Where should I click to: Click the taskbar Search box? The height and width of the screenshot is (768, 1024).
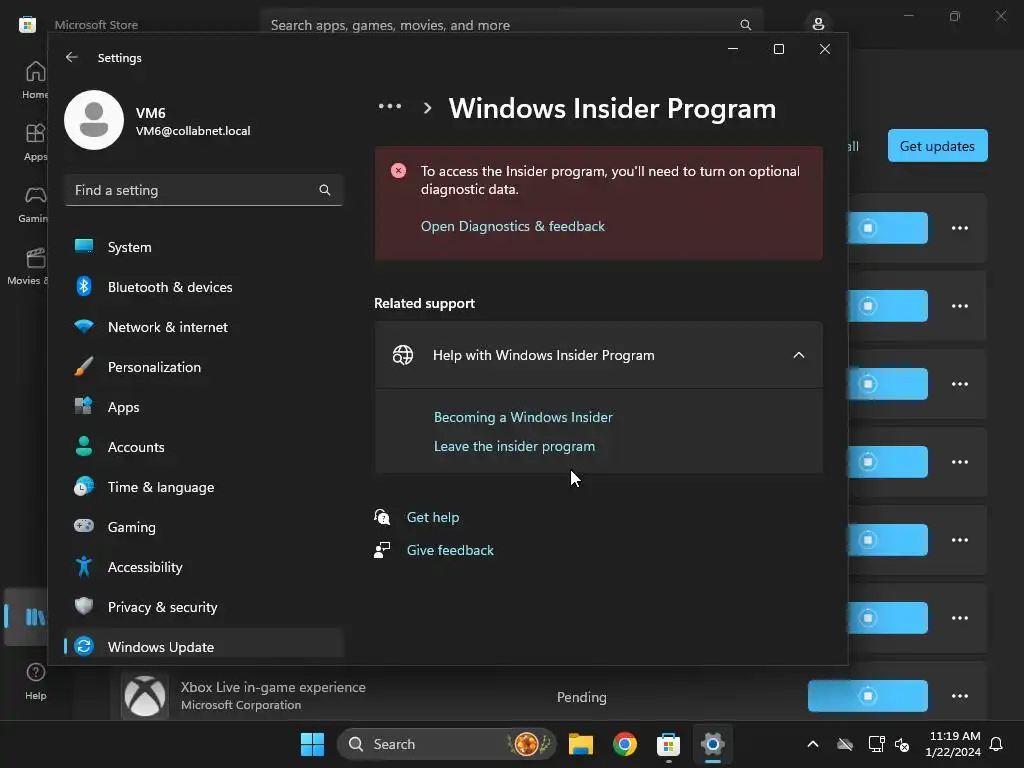coord(447,744)
